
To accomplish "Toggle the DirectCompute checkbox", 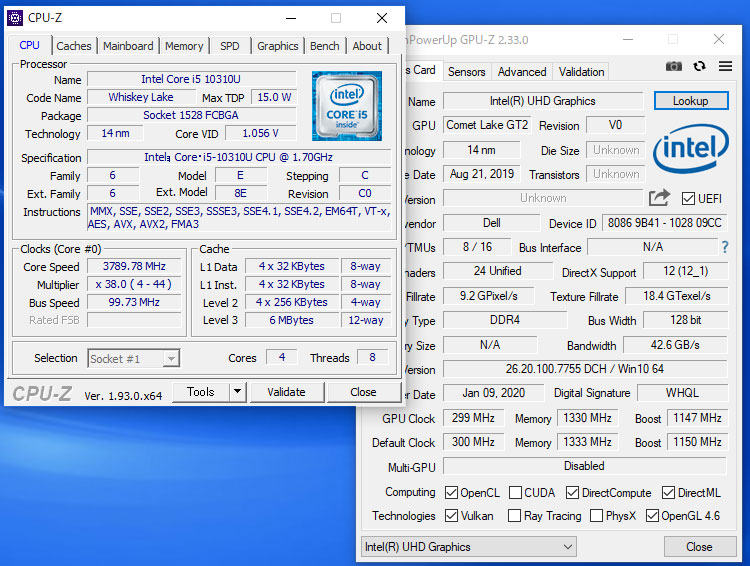I will point(572,492).
